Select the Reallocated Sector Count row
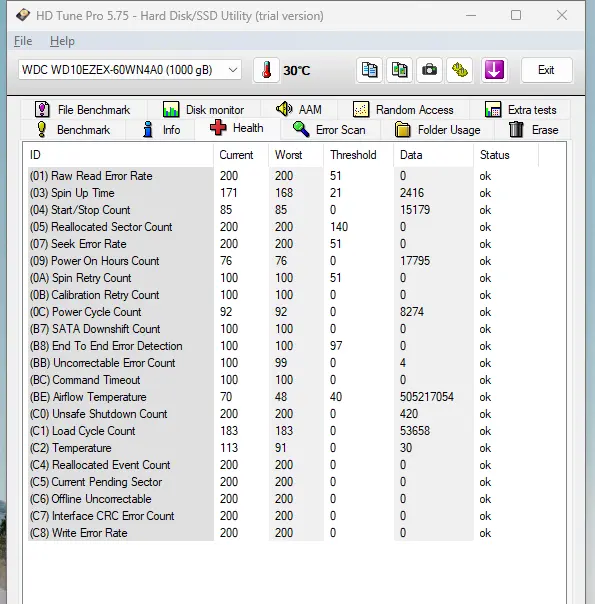This screenshot has height=604, width=595. [283, 227]
